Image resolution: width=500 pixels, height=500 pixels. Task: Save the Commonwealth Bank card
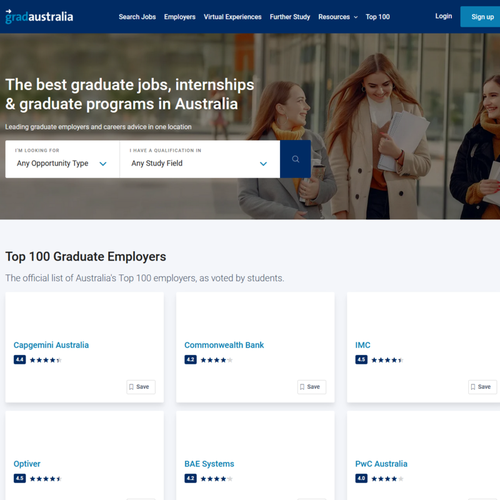click(x=312, y=387)
